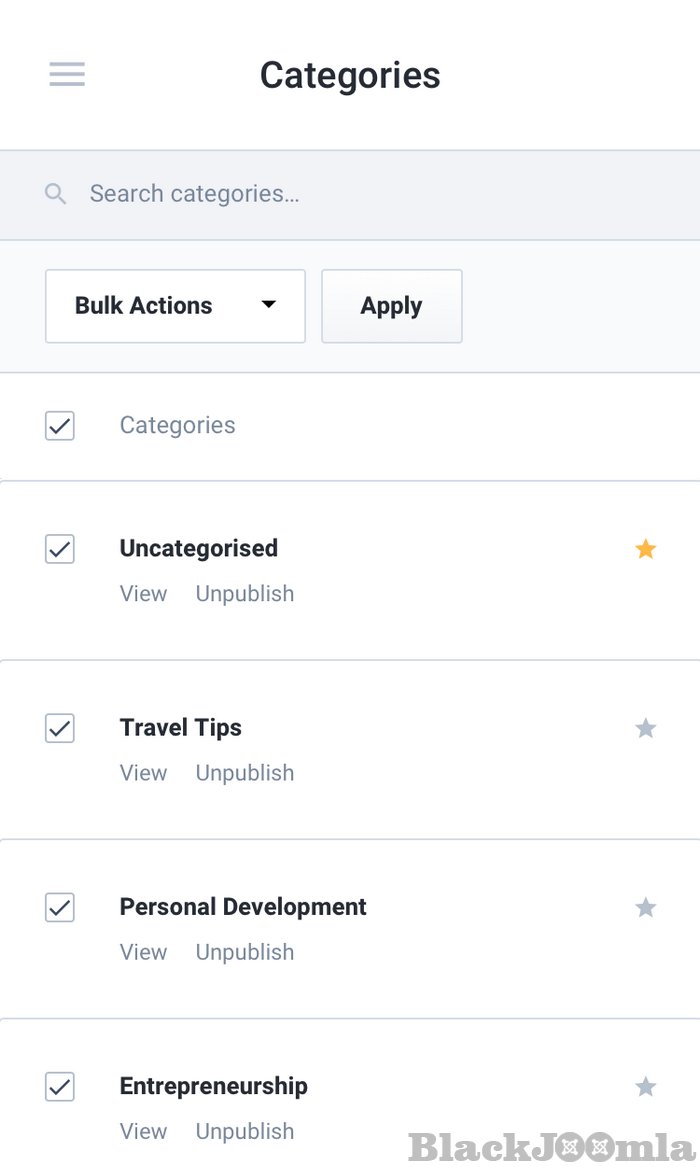The height and width of the screenshot is (1167, 700).
Task: Deselect the Entrepreneurship checkbox
Action: 59,1086
